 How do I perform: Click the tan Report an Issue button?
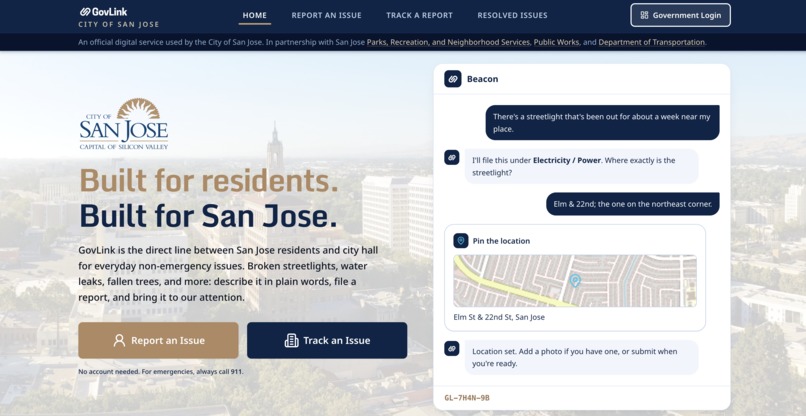pyautogui.click(x=158, y=340)
